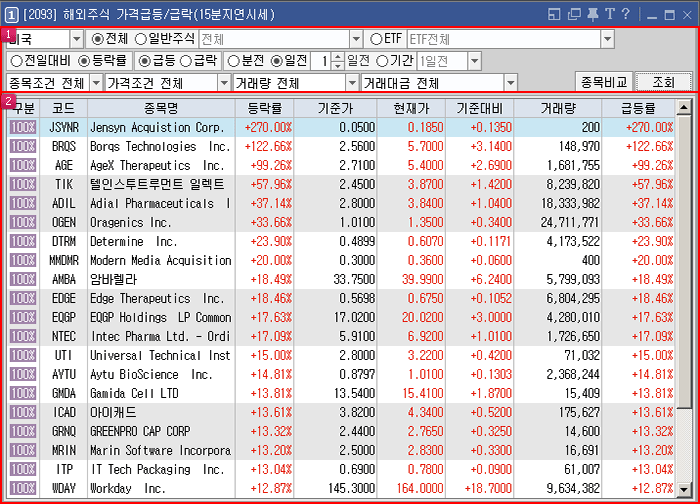The image size is (700, 504).
Task: Click the 100% badge for AMBA row
Action: (x=23, y=279)
